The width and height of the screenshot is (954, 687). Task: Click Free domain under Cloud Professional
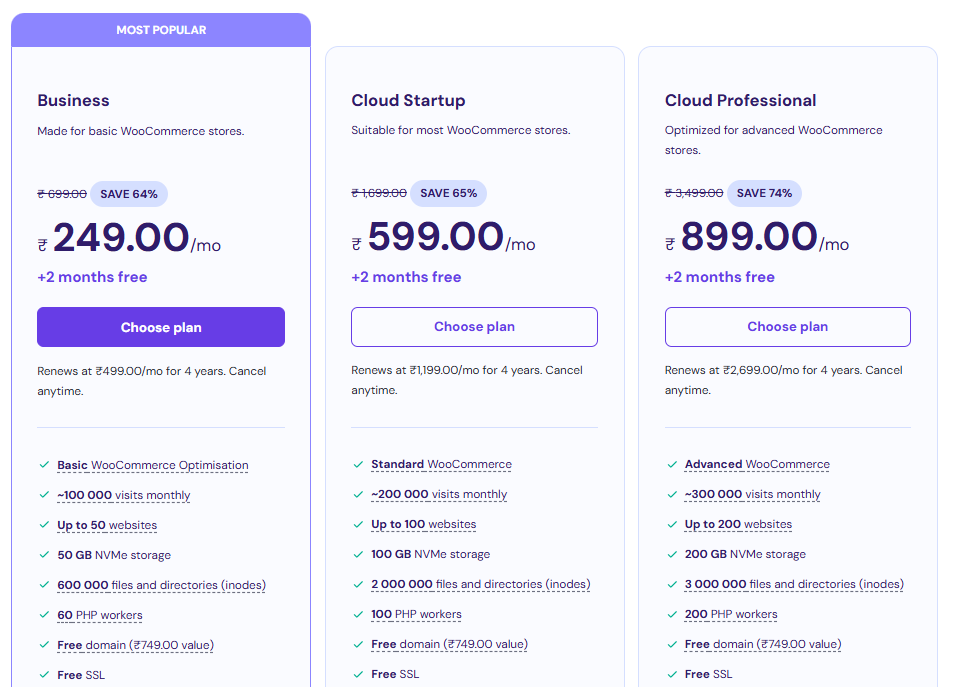pyautogui.click(x=762, y=644)
